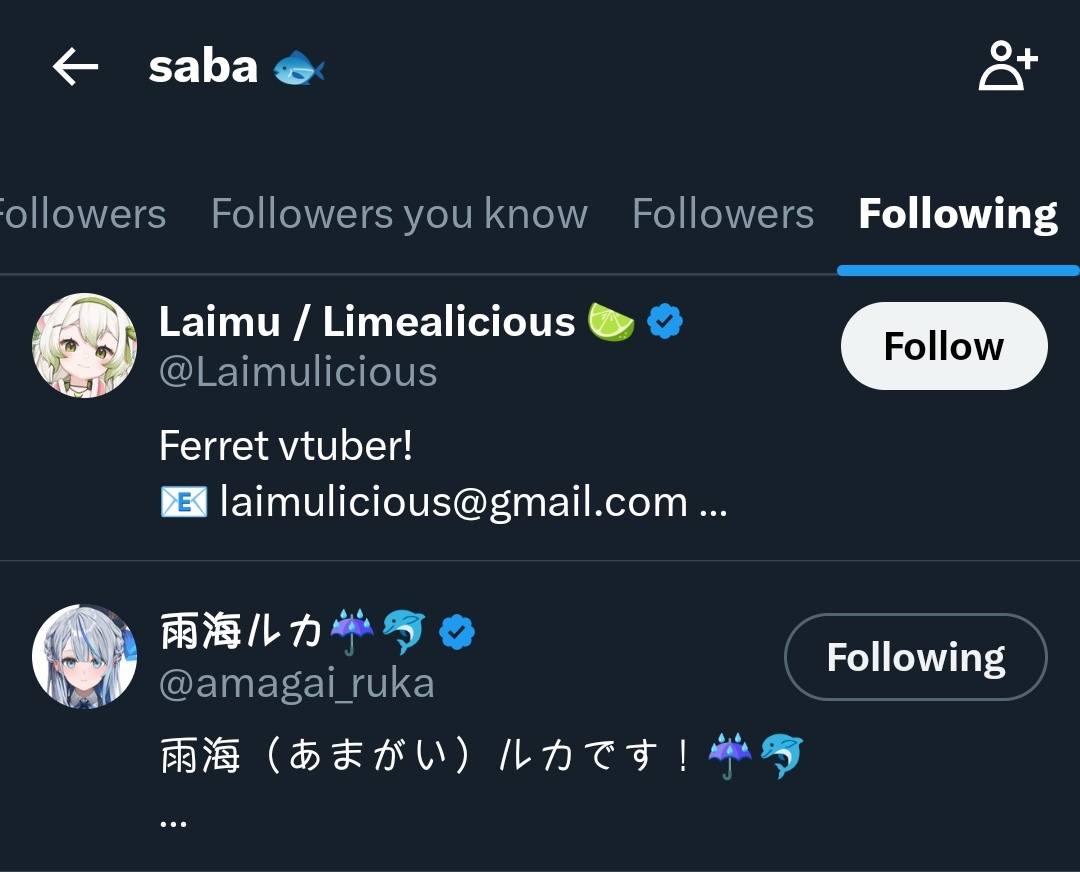Click the fish emoji beside saba

(x=299, y=68)
